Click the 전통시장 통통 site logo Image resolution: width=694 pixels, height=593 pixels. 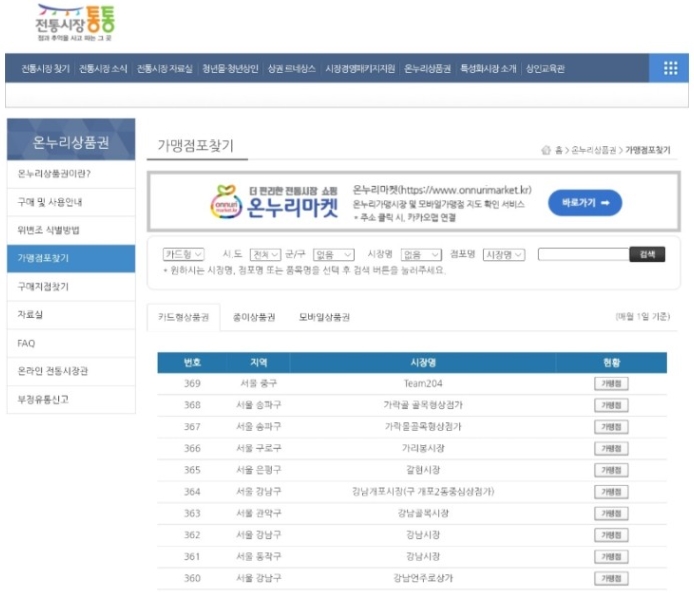click(x=75, y=23)
